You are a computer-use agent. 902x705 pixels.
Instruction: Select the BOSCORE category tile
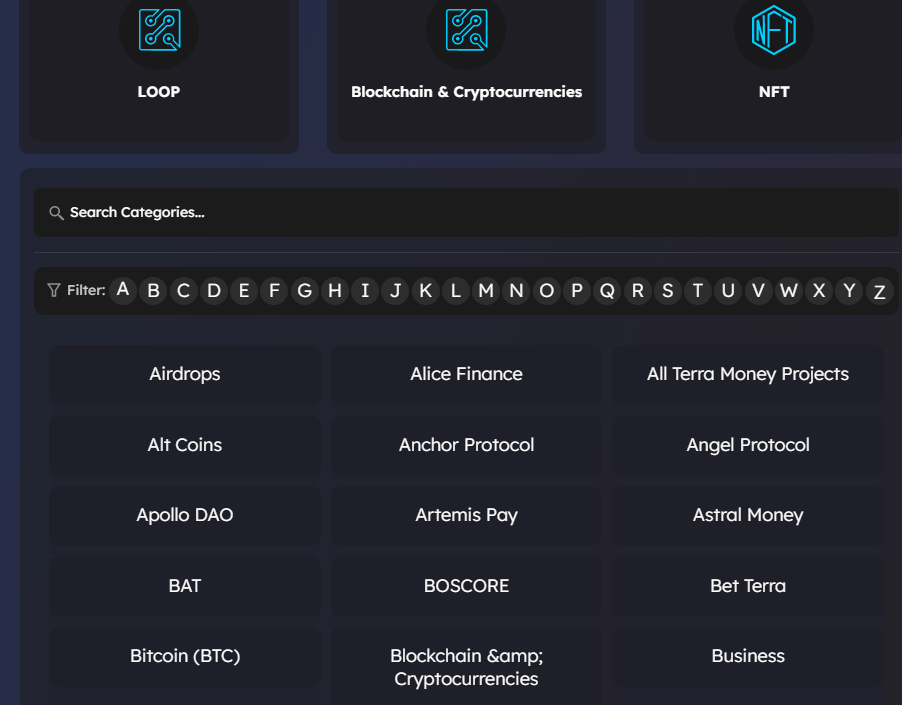pos(467,586)
